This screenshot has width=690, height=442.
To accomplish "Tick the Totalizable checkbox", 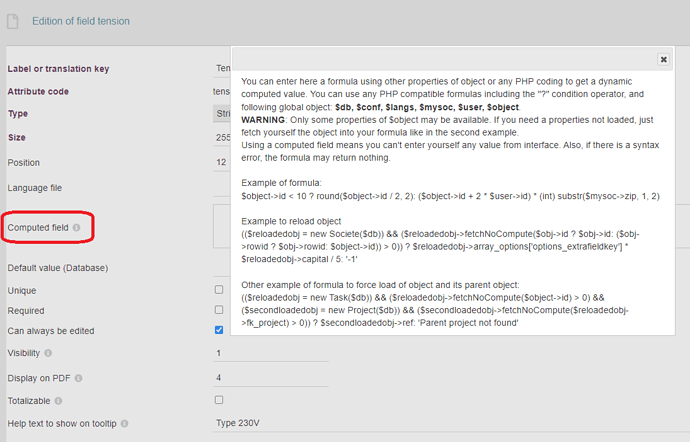I will pyautogui.click(x=219, y=400).
